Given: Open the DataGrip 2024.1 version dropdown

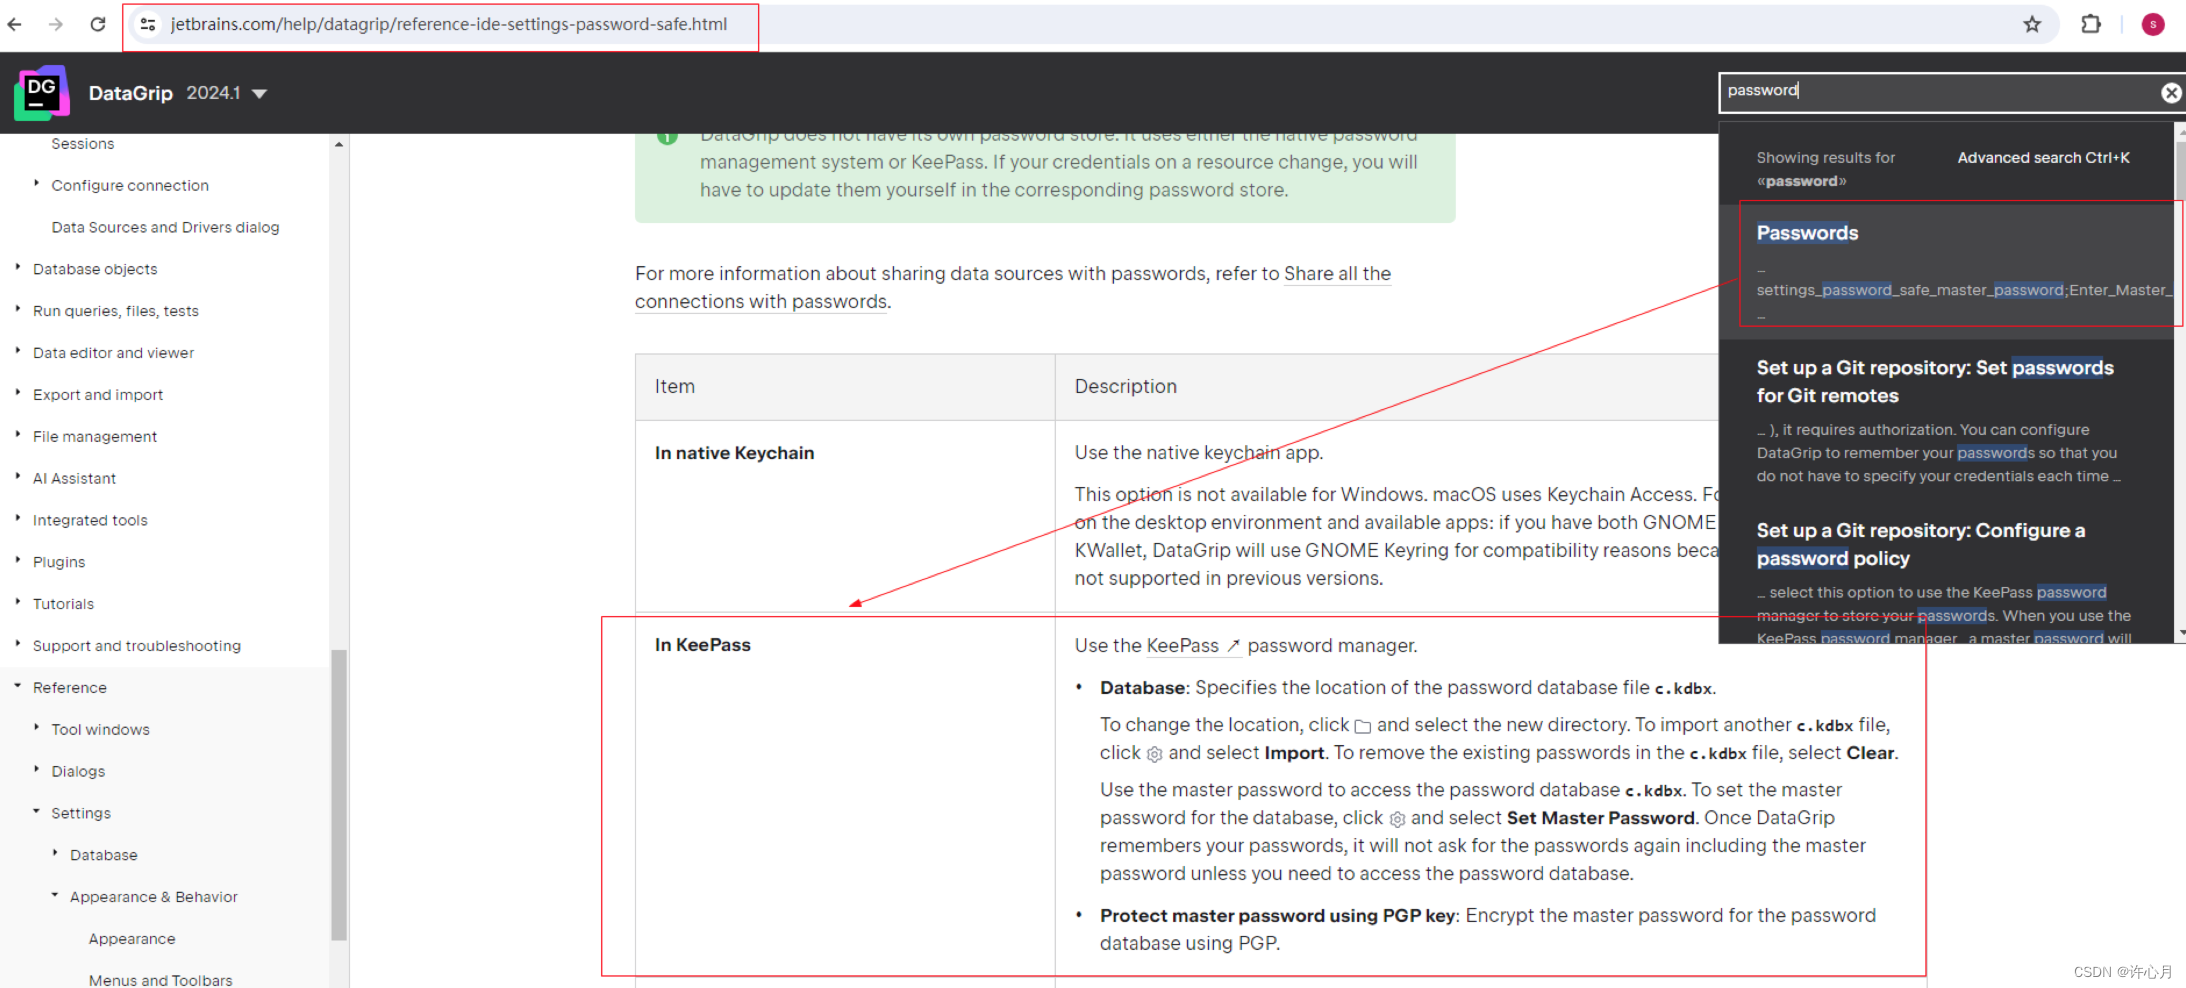Looking at the screenshot, I should (227, 93).
